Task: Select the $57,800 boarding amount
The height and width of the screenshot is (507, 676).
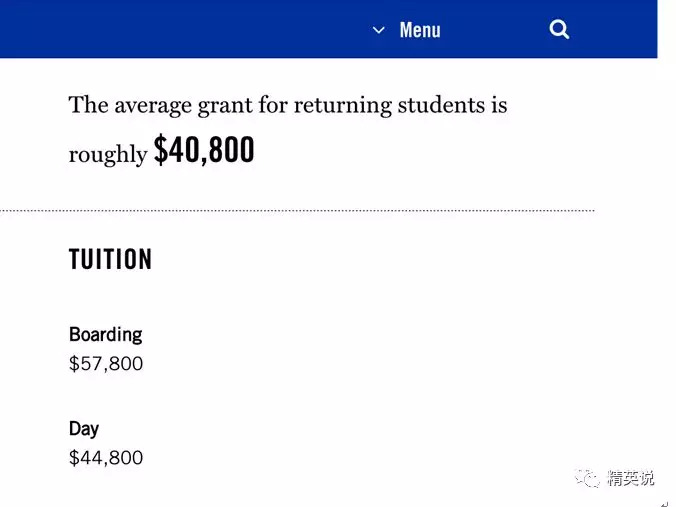Action: tap(106, 364)
